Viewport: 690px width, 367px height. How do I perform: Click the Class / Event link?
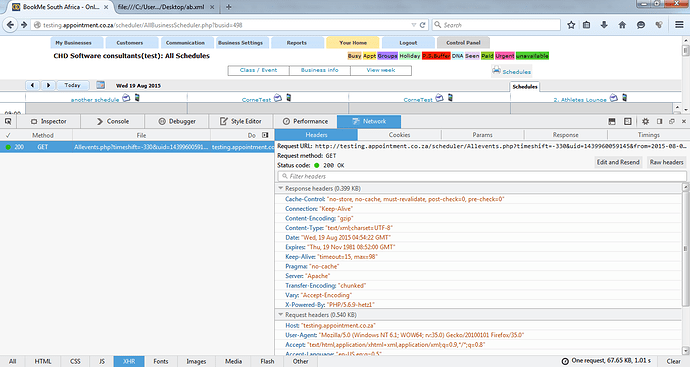(258, 70)
